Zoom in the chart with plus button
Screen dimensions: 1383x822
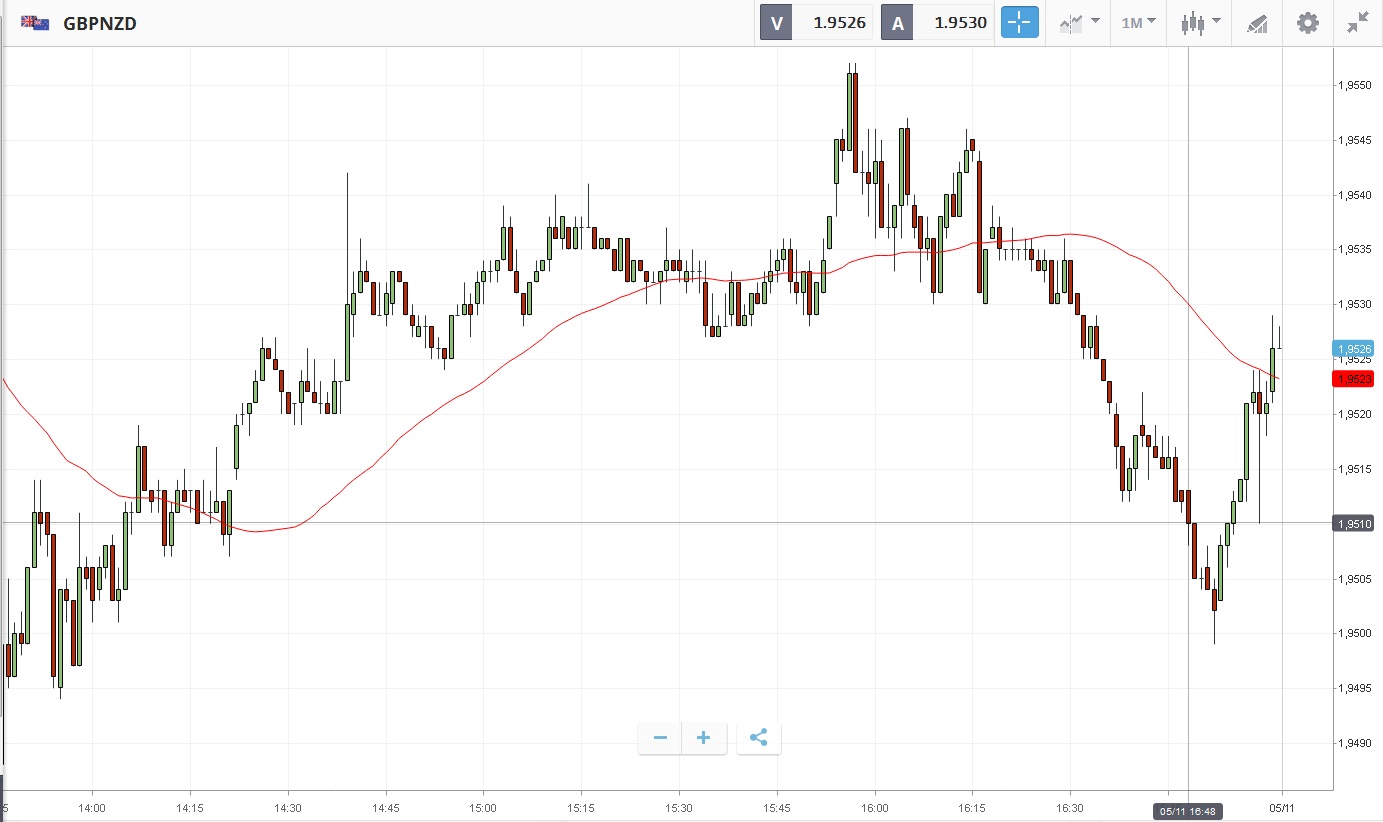click(704, 738)
